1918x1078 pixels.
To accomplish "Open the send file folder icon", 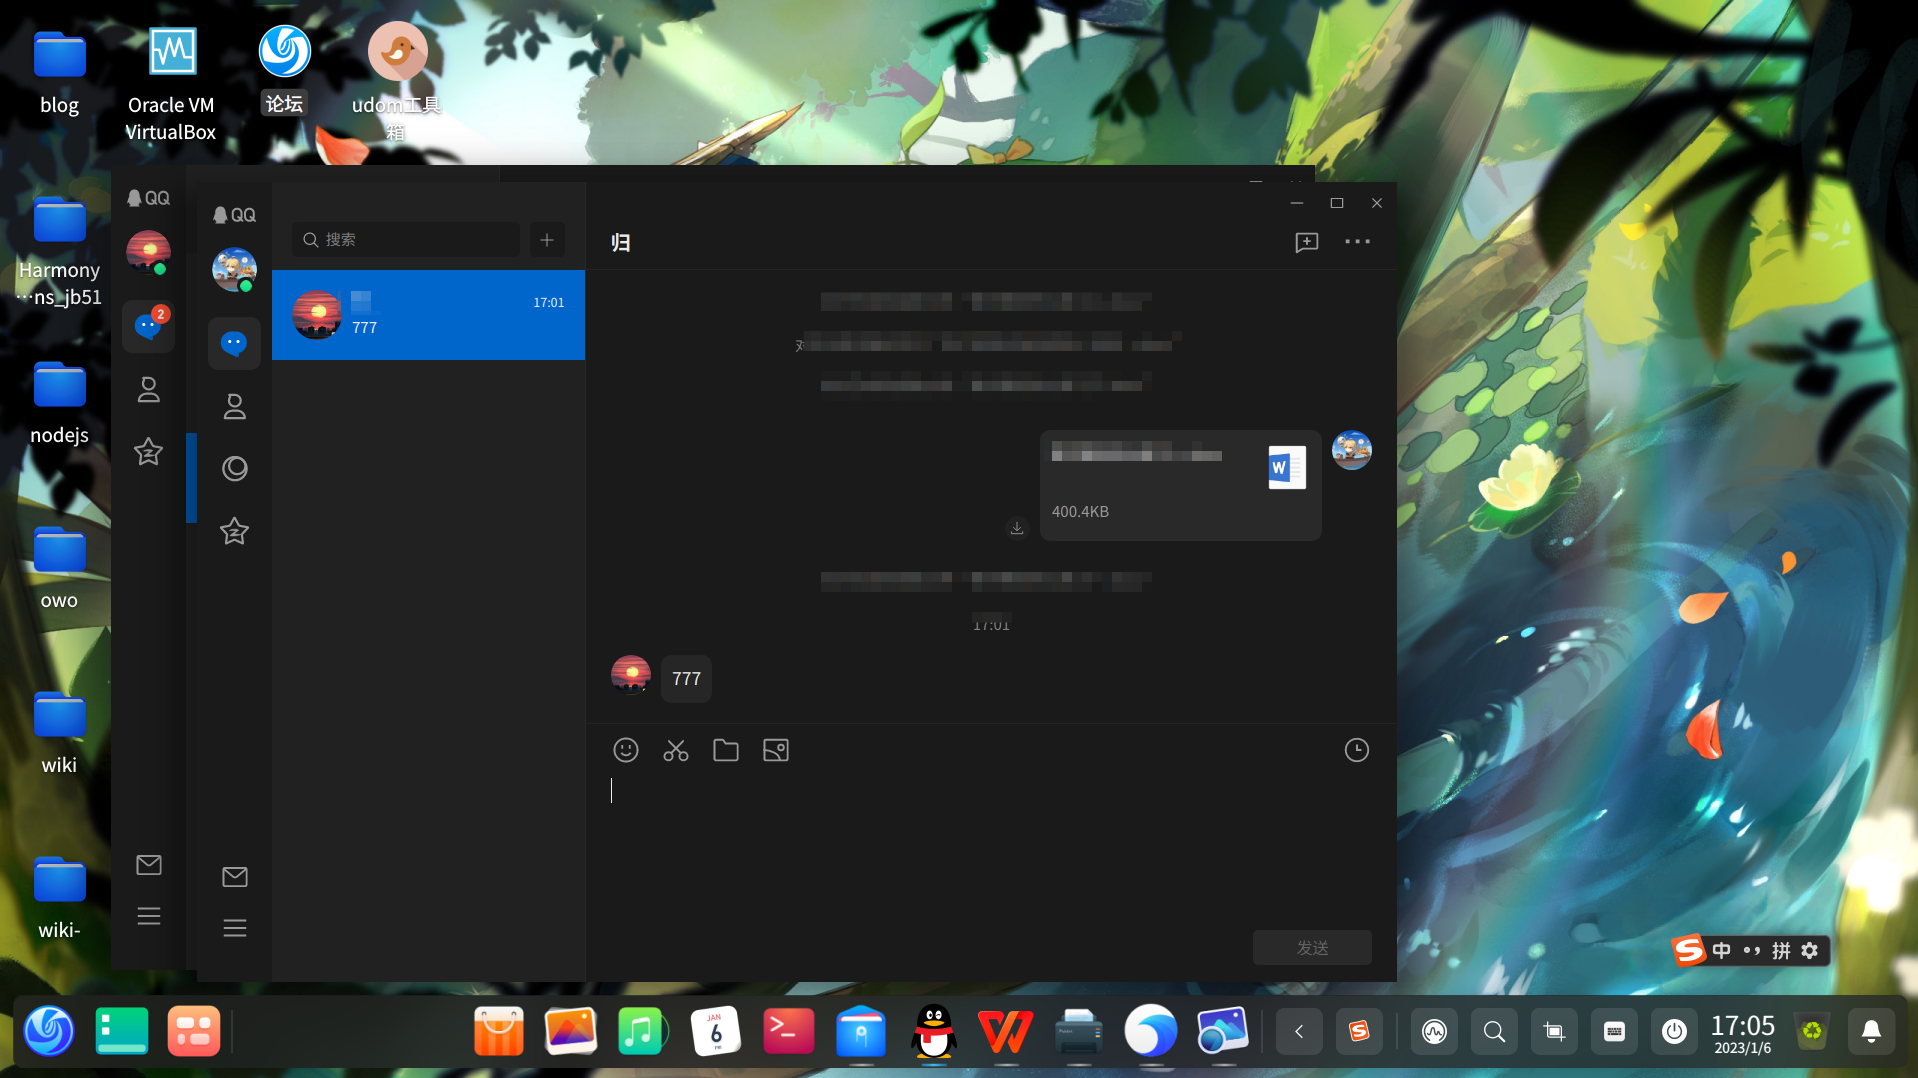I will pyautogui.click(x=726, y=750).
